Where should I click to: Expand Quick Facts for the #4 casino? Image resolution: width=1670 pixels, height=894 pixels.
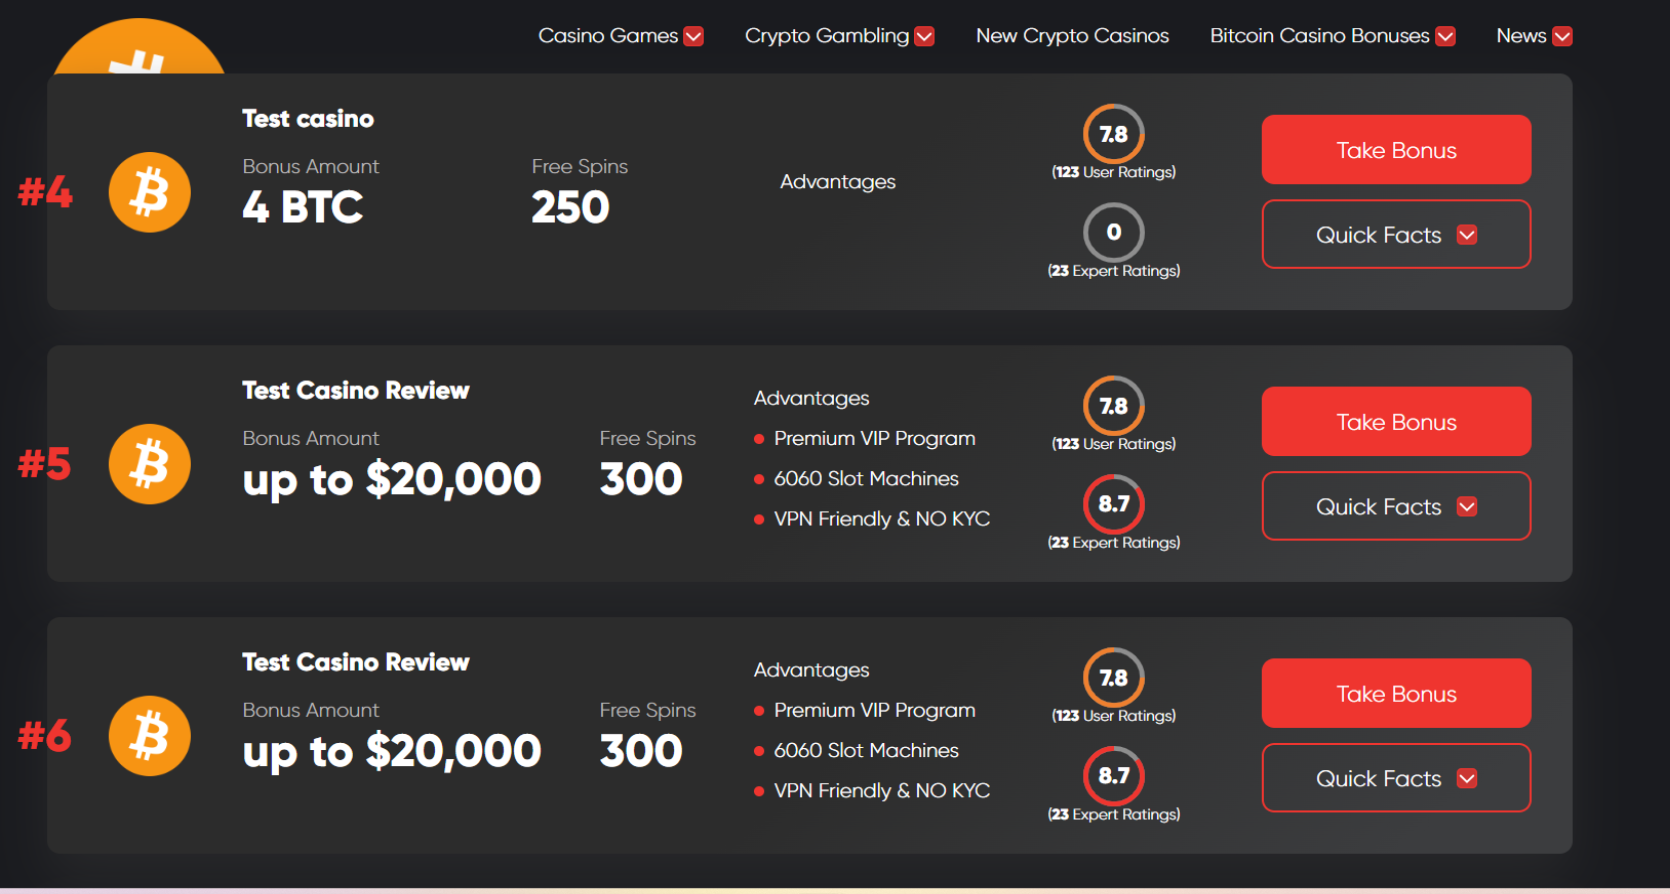click(x=1396, y=235)
